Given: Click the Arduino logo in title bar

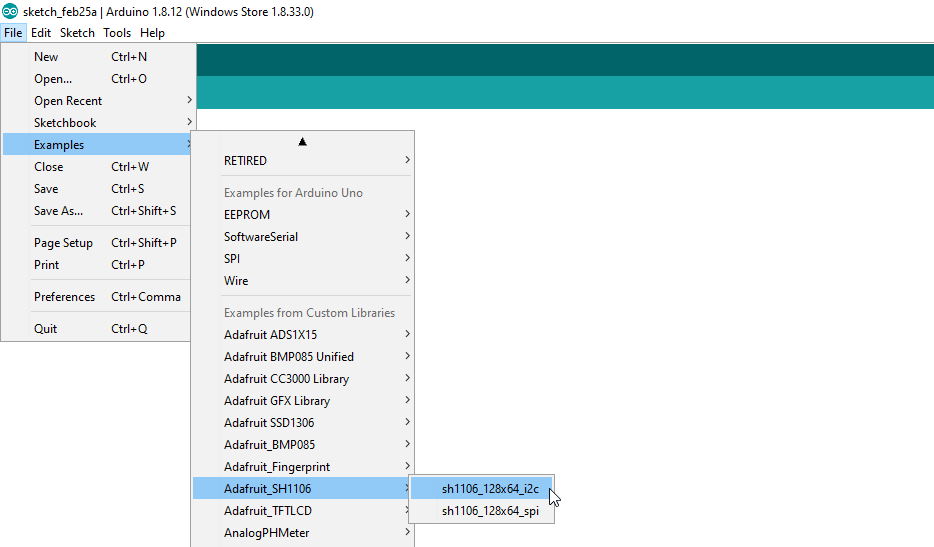Looking at the screenshot, I should (10, 11).
